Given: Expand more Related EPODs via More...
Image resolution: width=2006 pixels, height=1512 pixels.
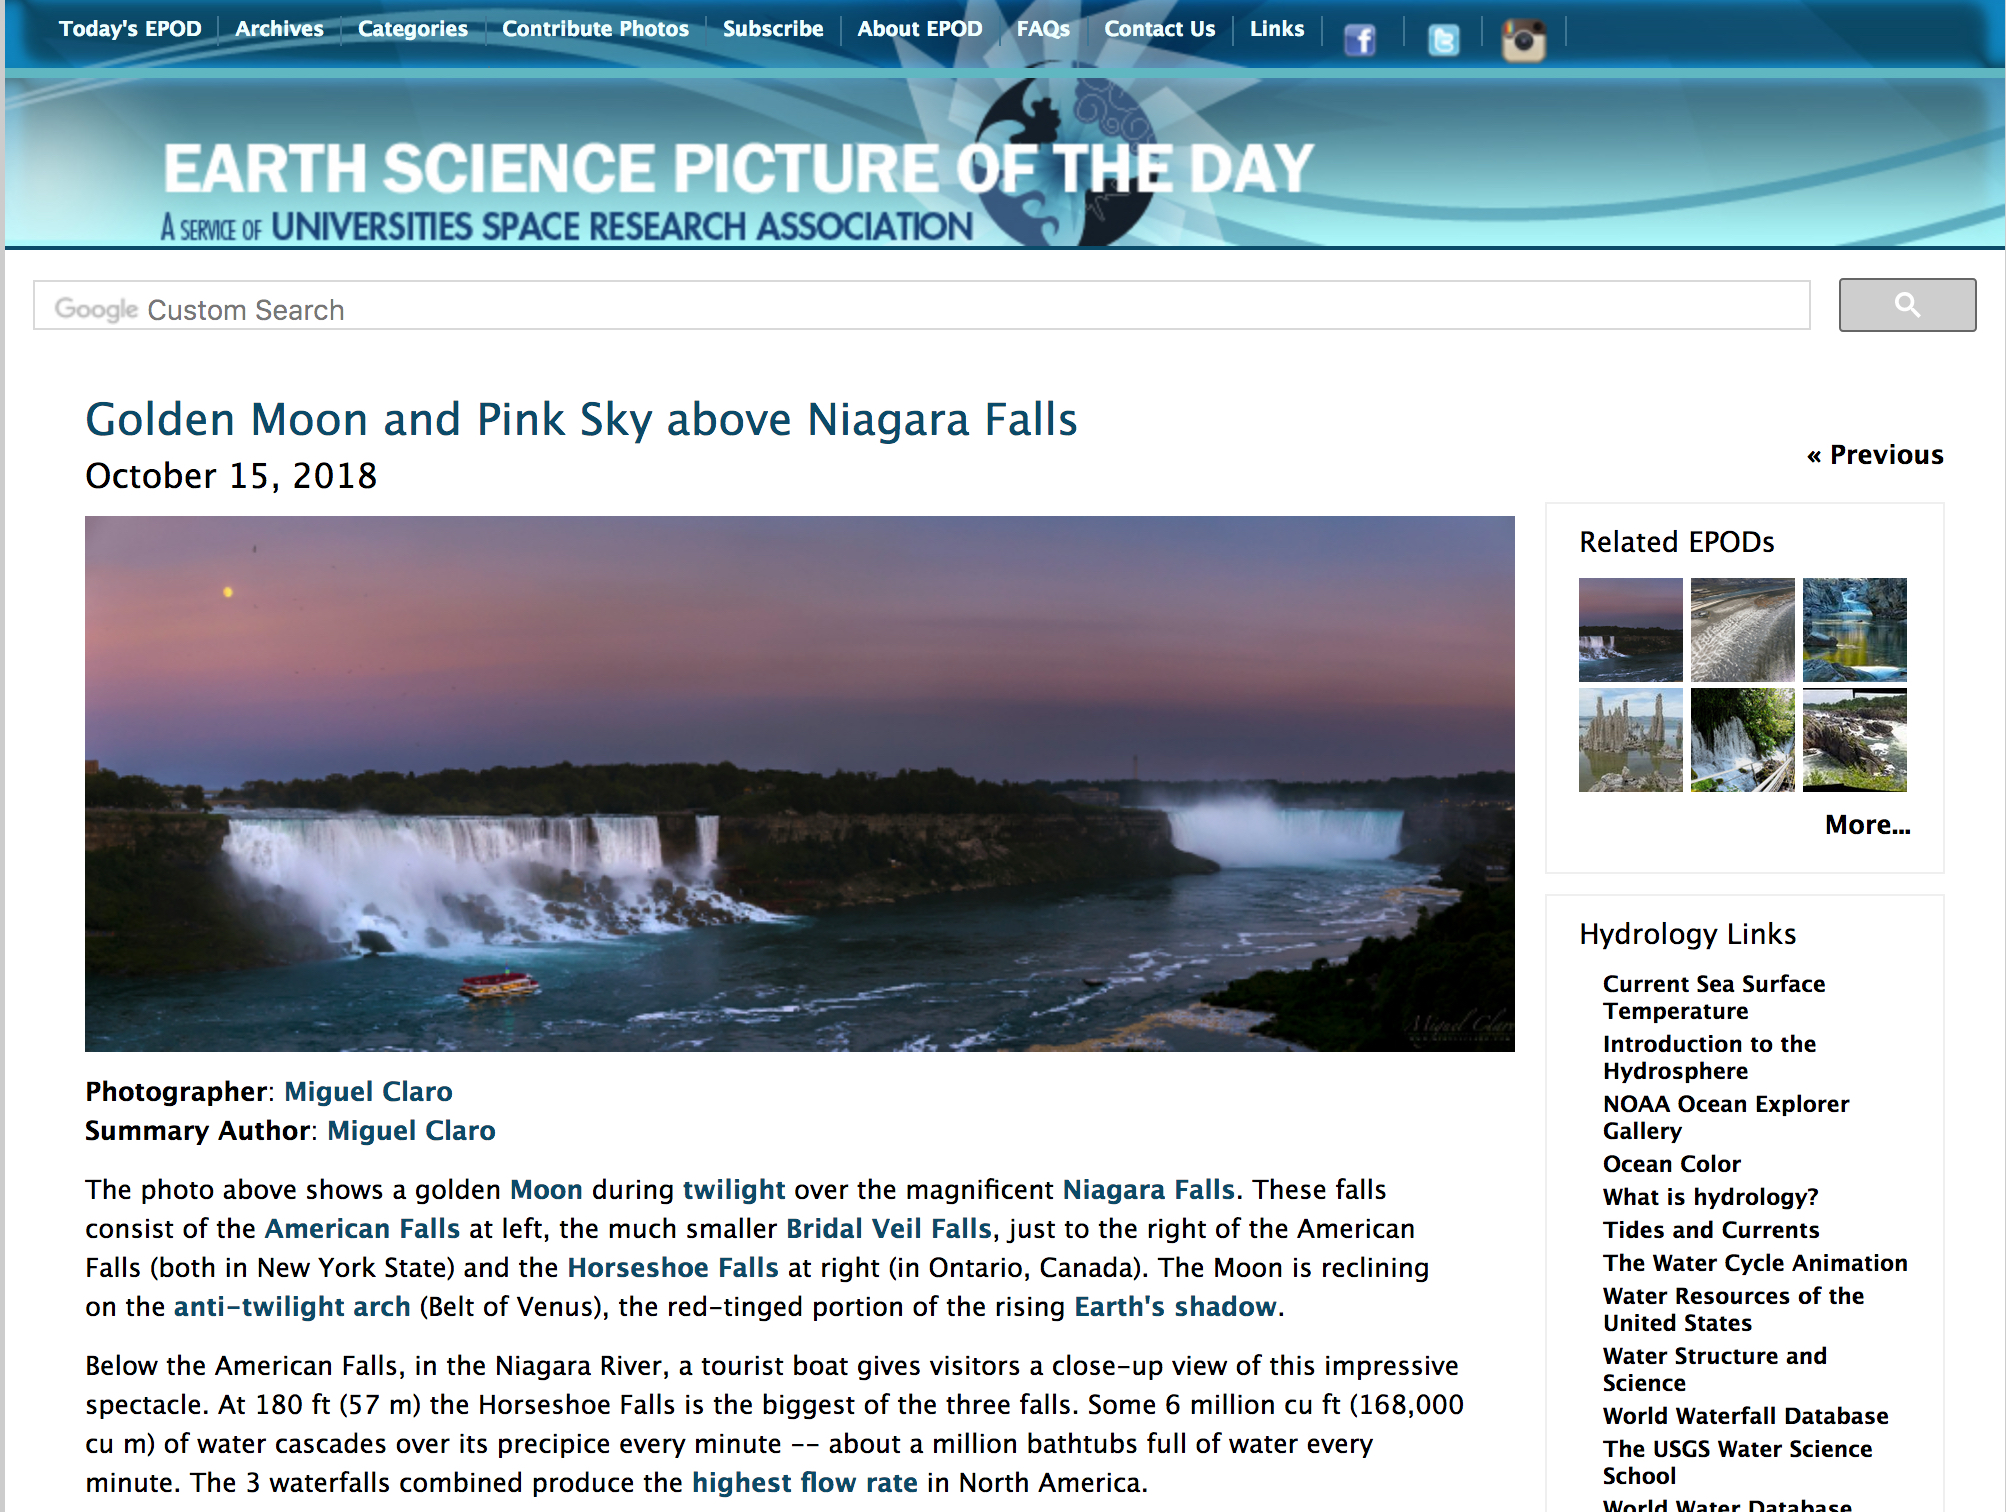Looking at the screenshot, I should pos(1867,825).
